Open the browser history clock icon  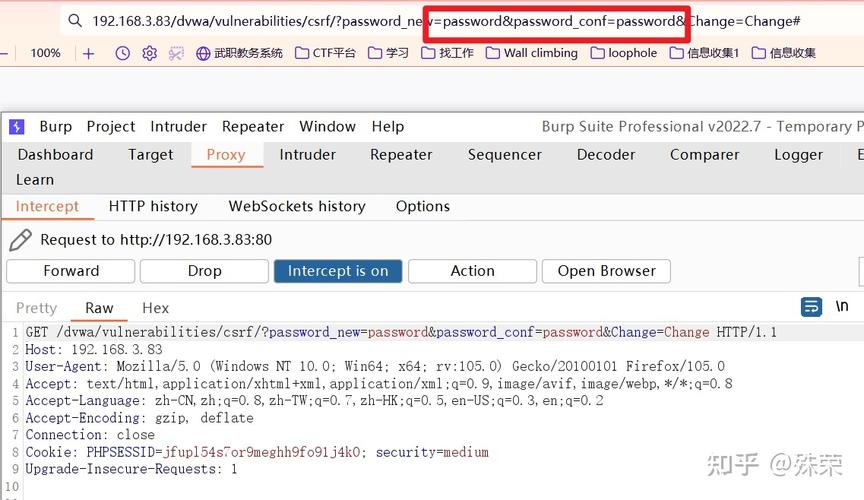pyautogui.click(x=122, y=53)
